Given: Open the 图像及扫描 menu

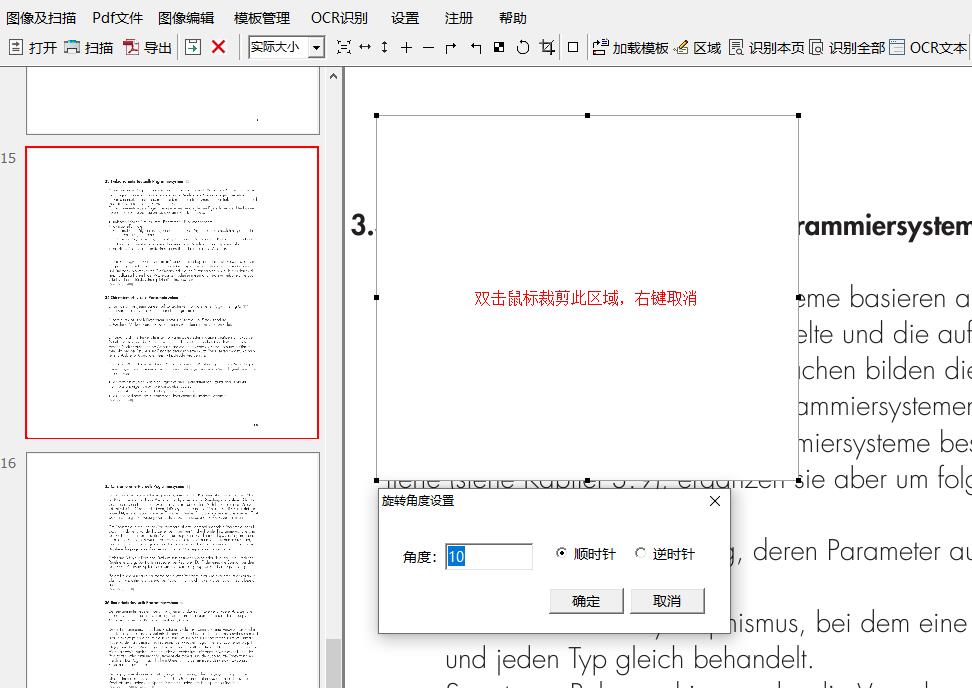Looking at the screenshot, I should [x=41, y=18].
